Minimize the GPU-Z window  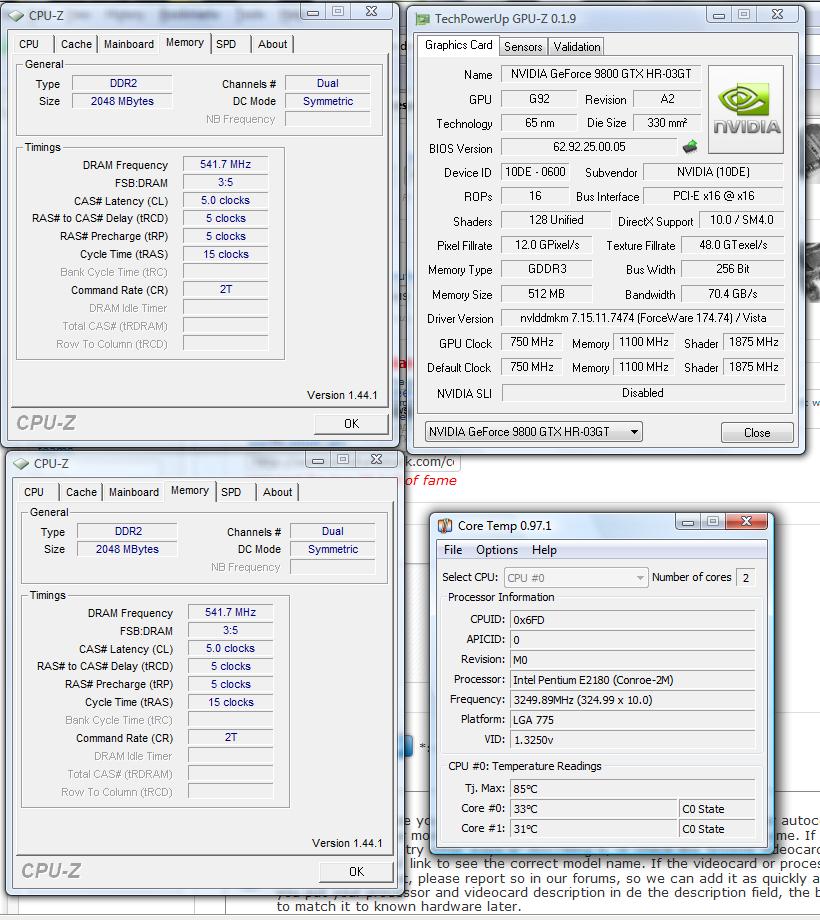719,15
